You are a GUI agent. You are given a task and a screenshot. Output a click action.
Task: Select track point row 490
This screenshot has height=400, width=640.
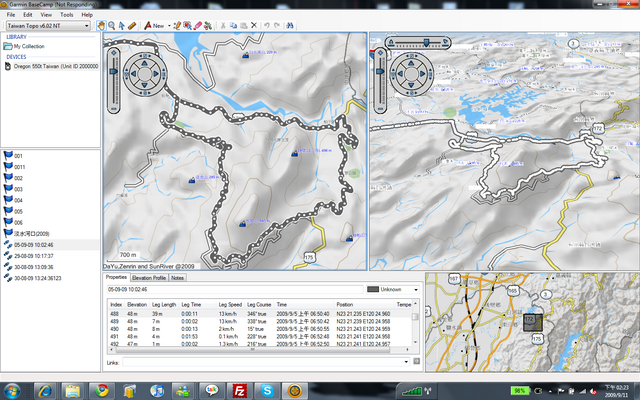[260, 329]
